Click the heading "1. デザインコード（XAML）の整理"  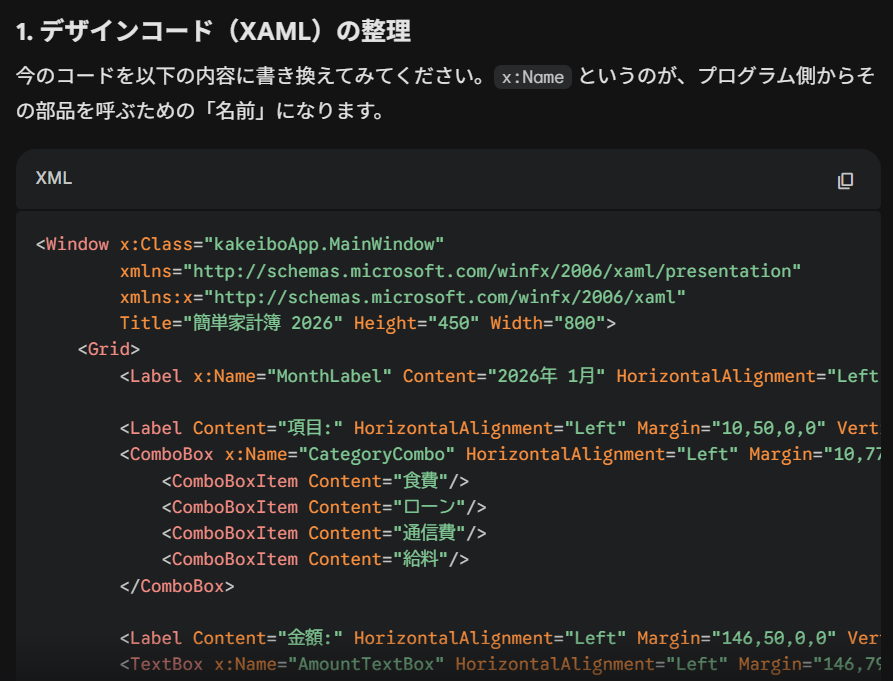point(213,31)
